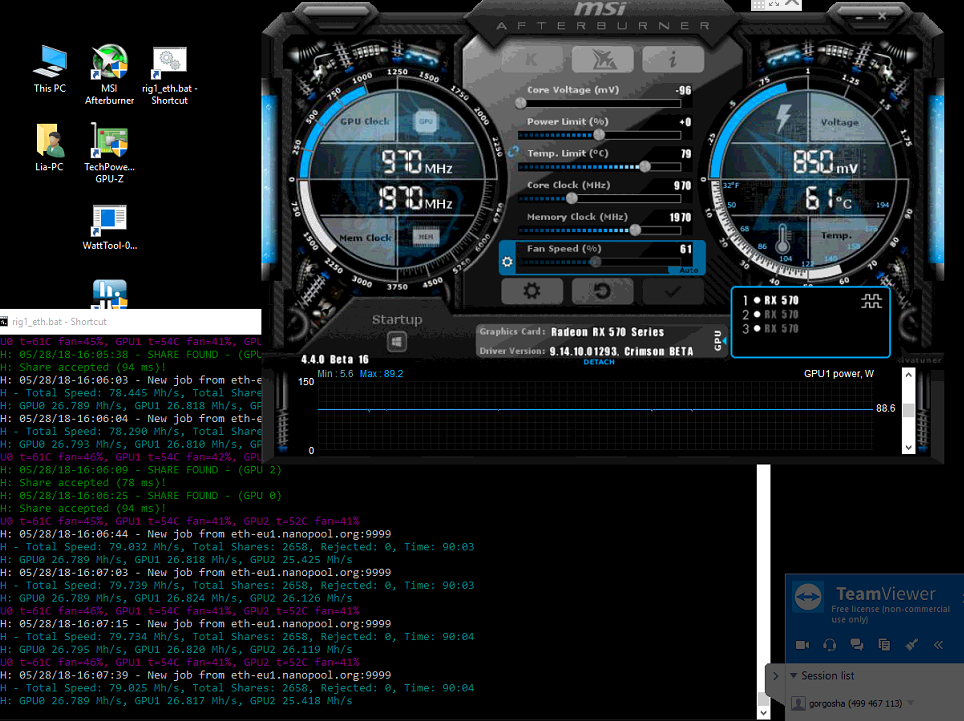Click TeamViewer headset audio icon
Image resolution: width=964 pixels, height=721 pixels.
829,645
